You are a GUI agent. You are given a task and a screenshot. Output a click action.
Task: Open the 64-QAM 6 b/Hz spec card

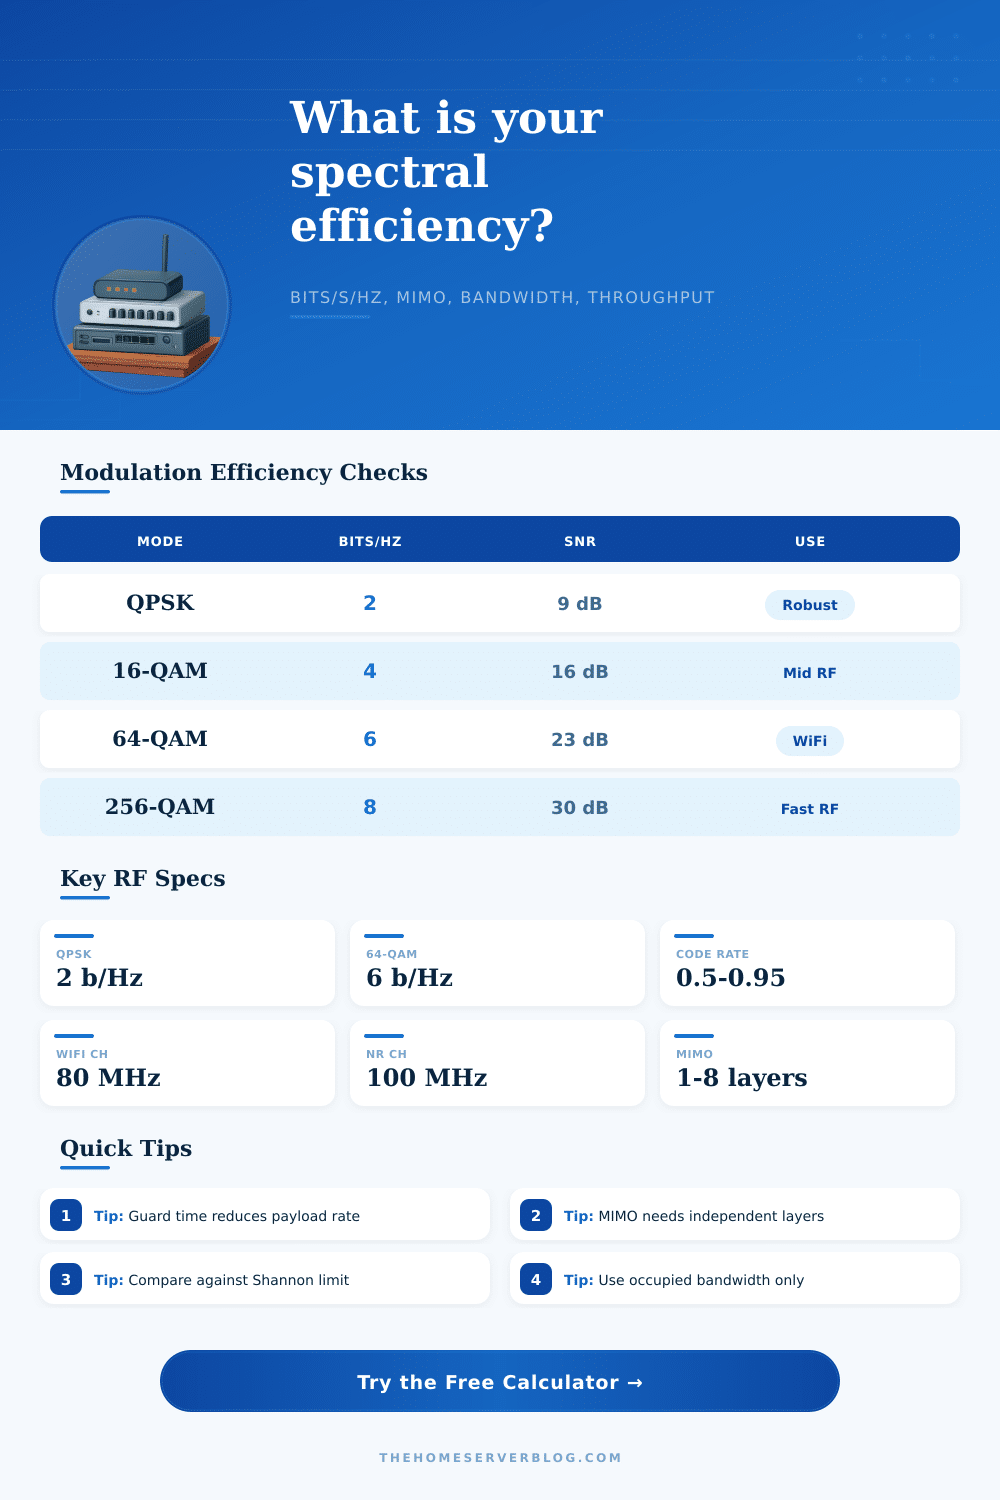[497, 963]
